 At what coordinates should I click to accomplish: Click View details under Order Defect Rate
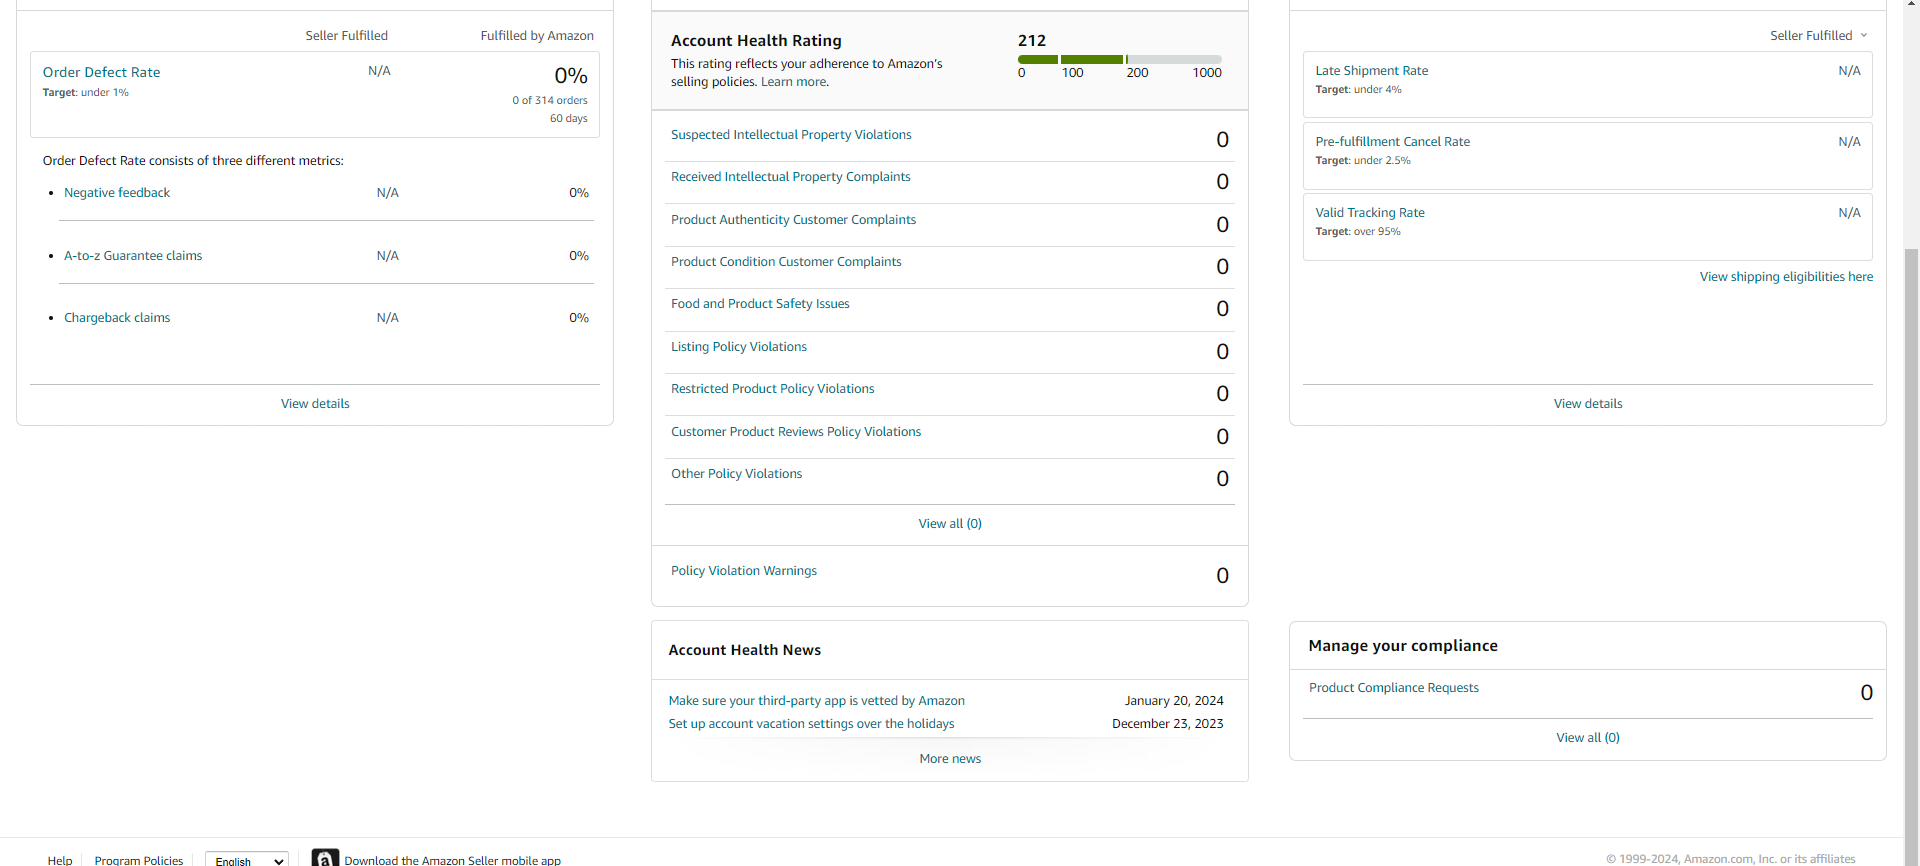(x=315, y=403)
